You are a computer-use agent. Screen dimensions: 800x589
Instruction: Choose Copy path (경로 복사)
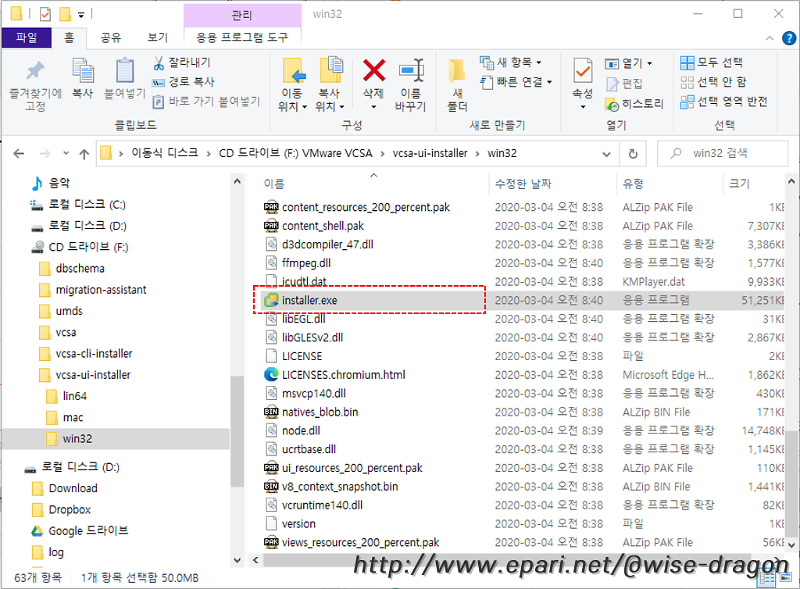click(x=184, y=82)
